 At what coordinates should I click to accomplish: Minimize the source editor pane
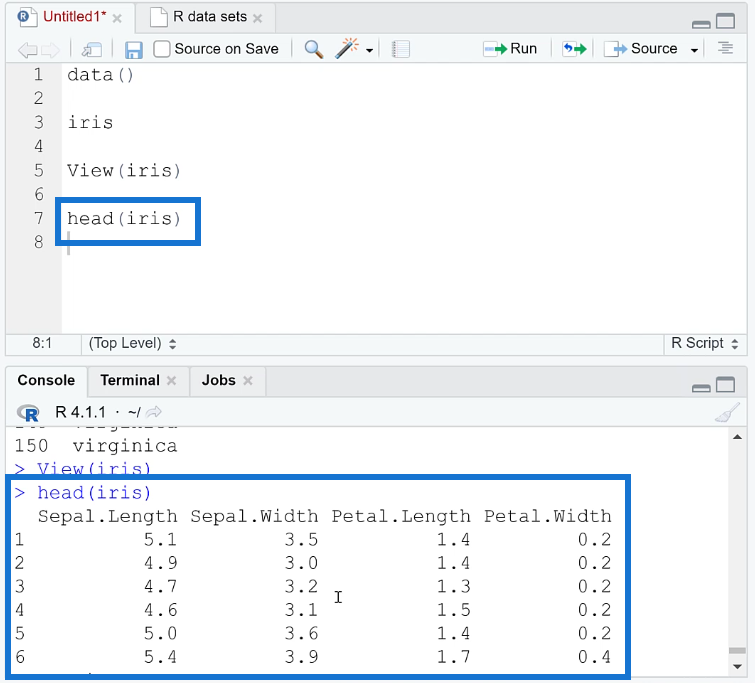pyautogui.click(x=701, y=25)
